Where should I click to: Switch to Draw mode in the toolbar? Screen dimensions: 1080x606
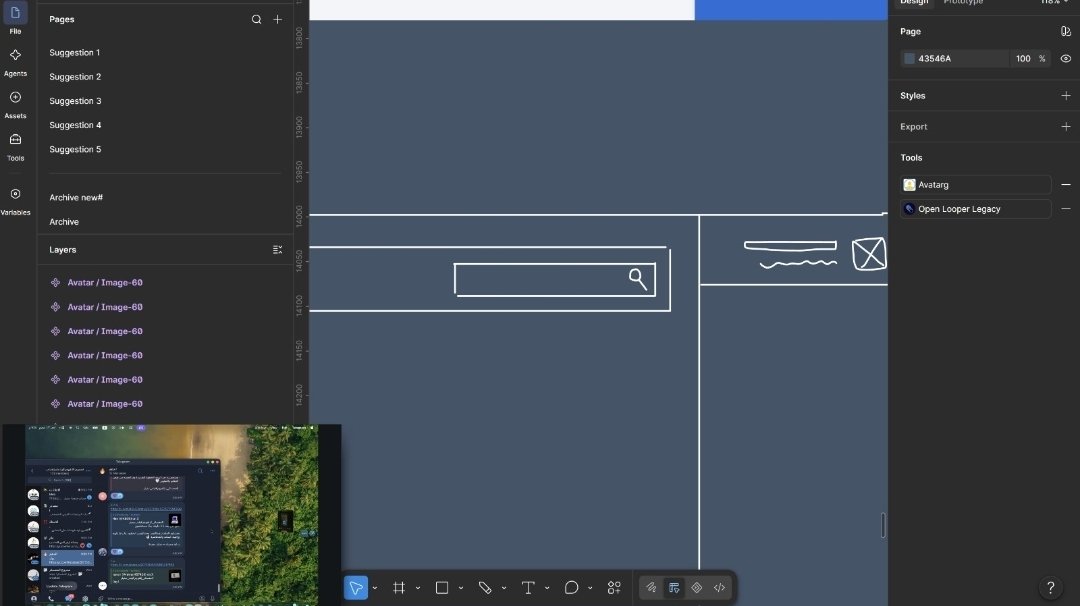[651, 587]
